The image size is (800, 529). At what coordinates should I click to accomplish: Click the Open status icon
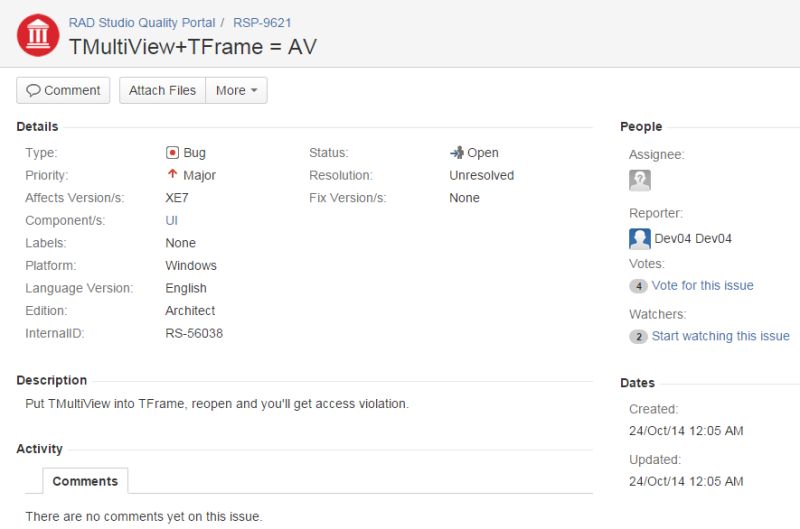pyautogui.click(x=457, y=152)
